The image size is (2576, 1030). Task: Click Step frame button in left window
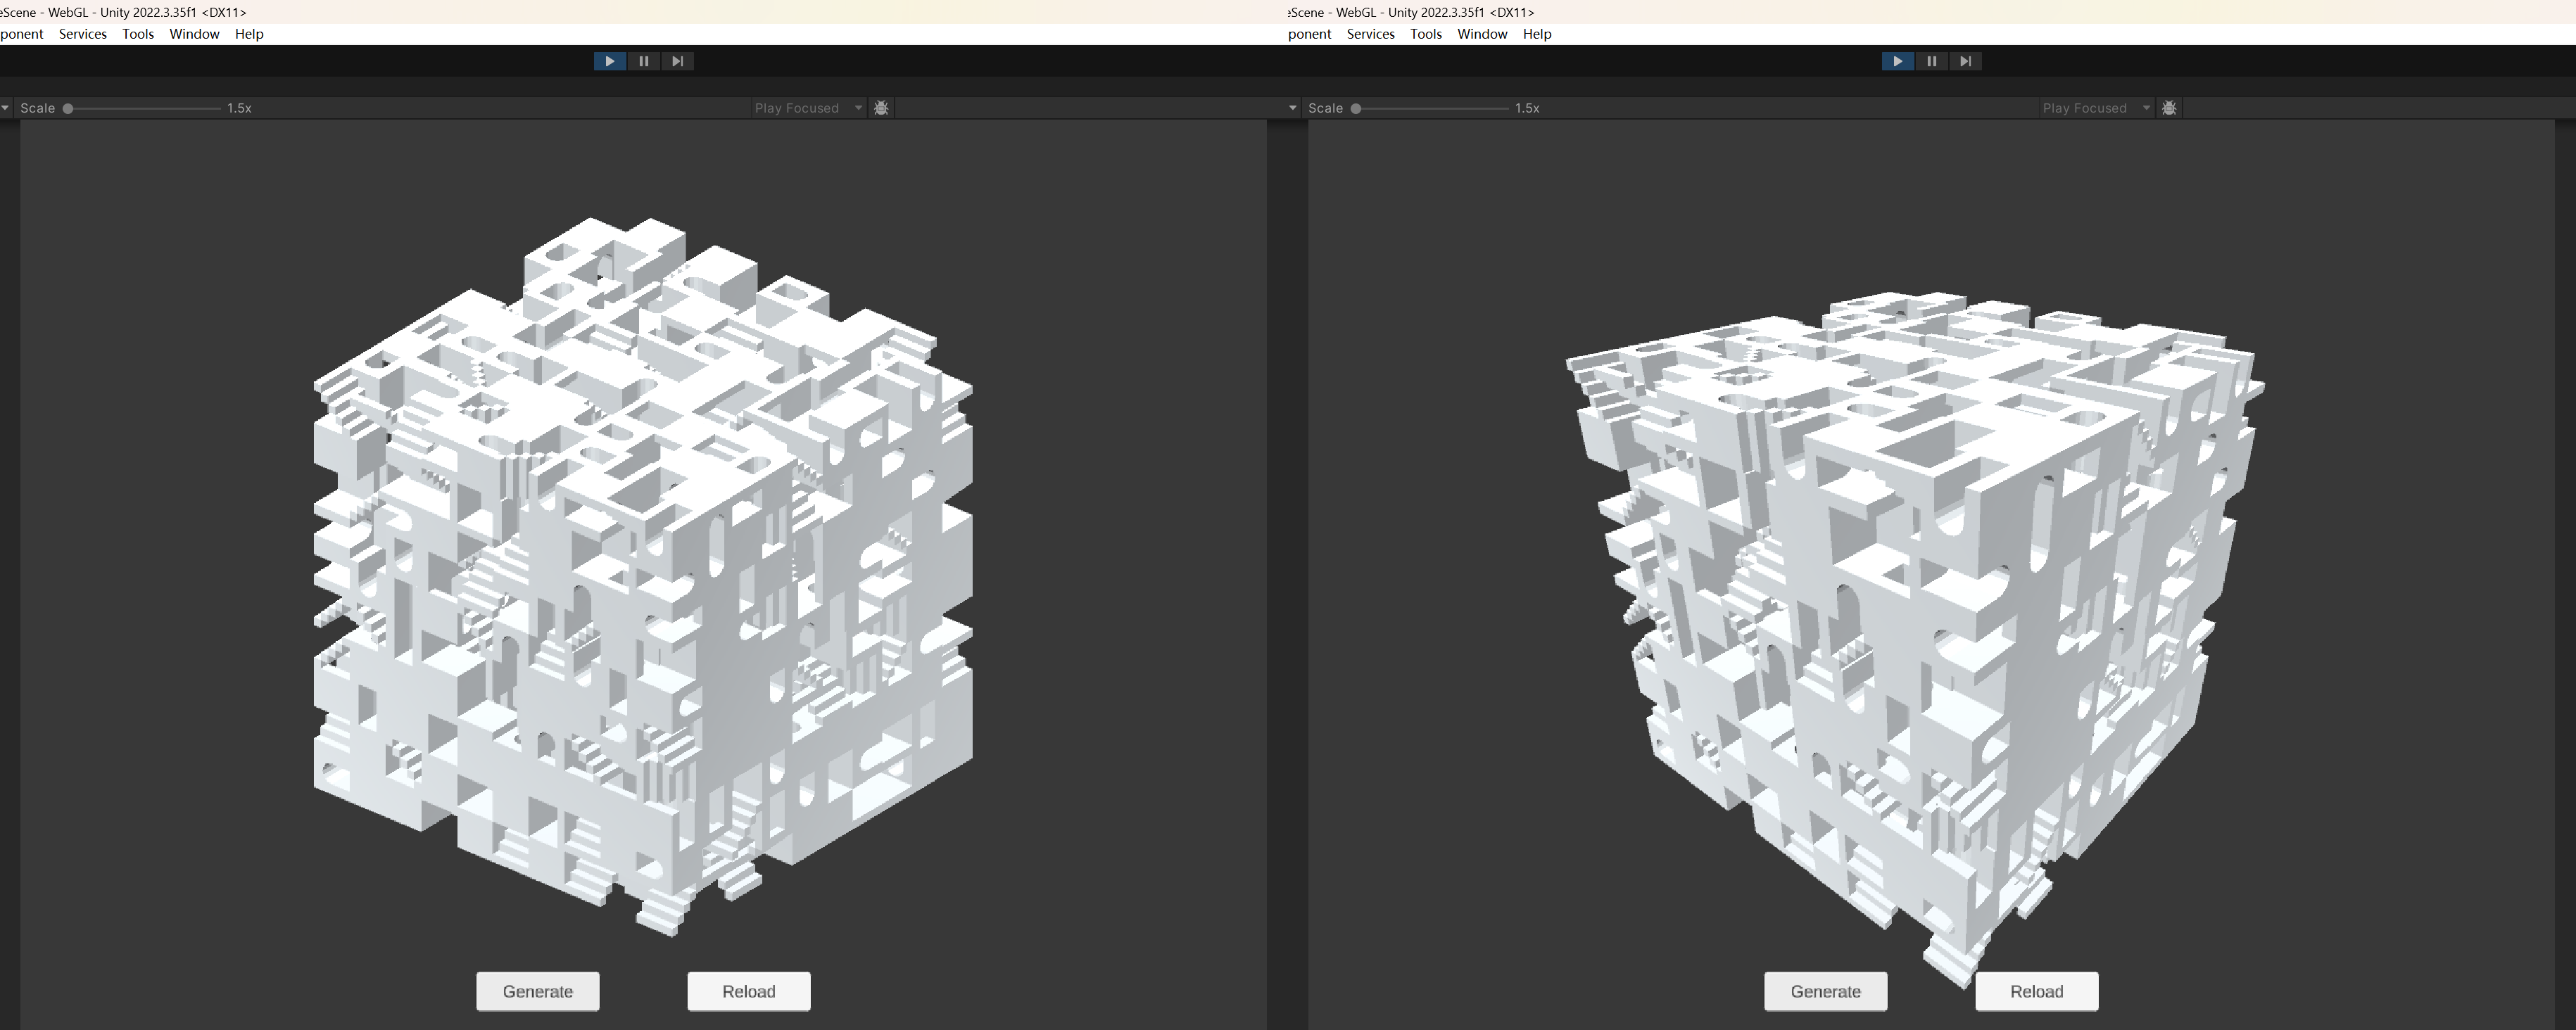pyautogui.click(x=677, y=61)
